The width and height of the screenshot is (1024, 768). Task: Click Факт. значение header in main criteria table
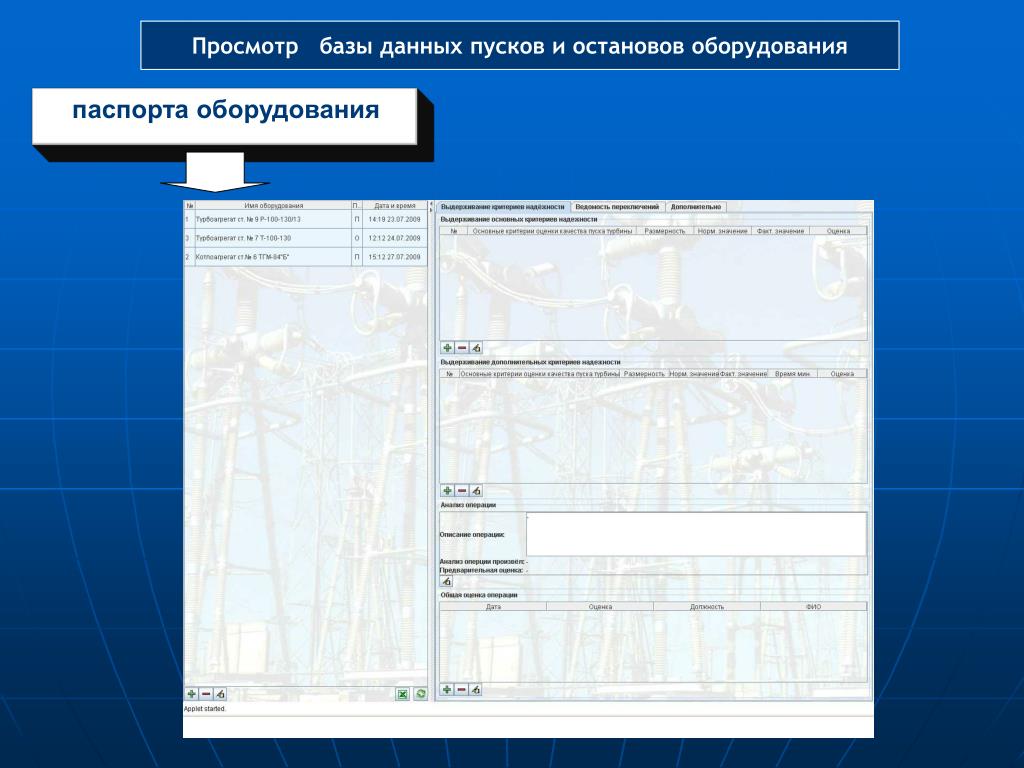tap(780, 231)
